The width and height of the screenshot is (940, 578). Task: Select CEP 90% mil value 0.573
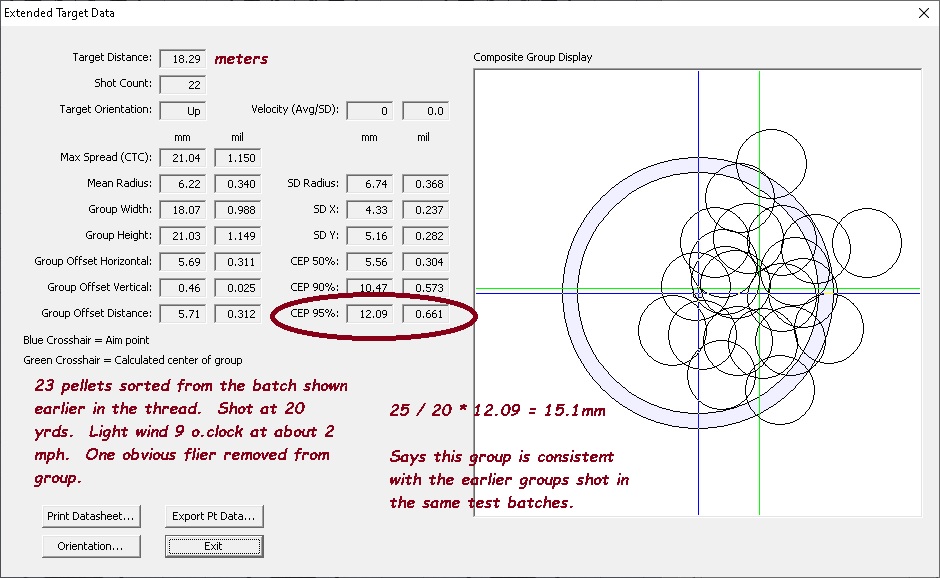pyautogui.click(x=426, y=288)
